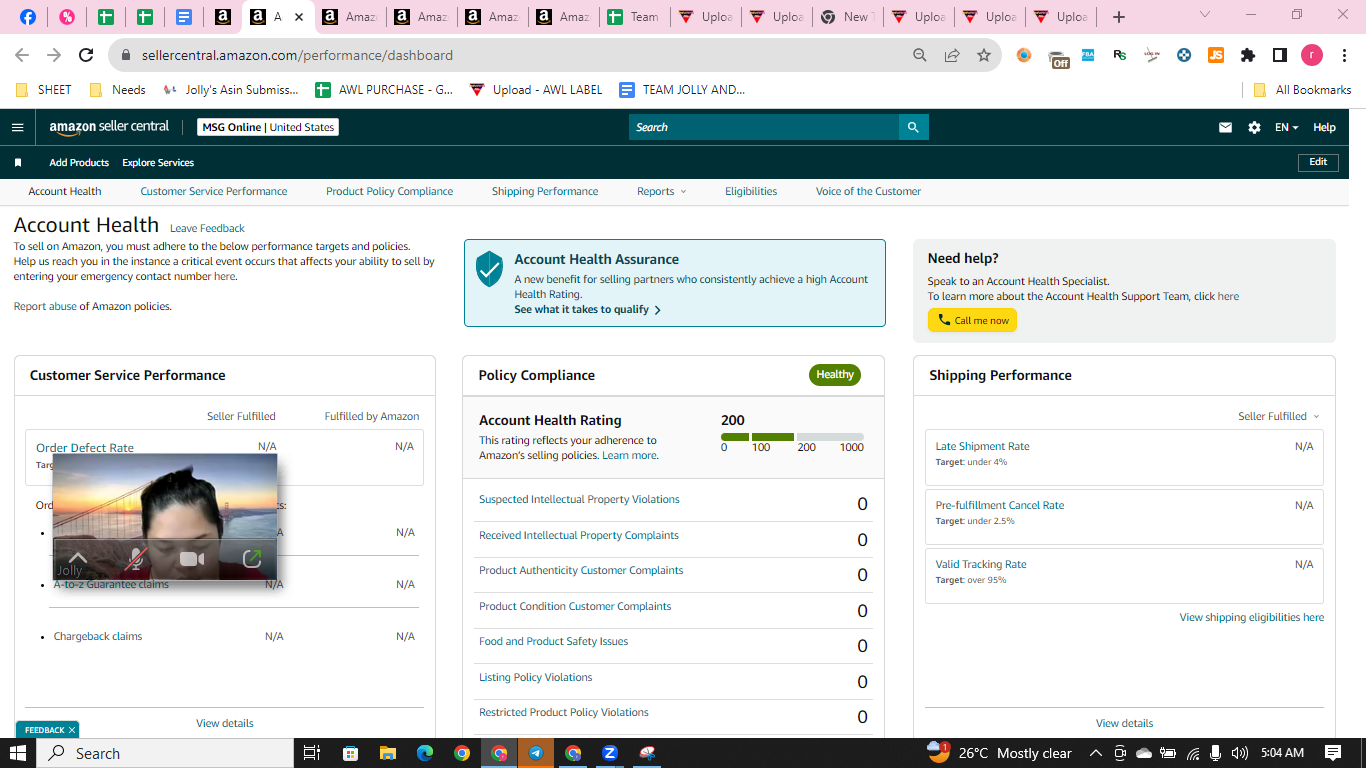
Task: Open the Leave Feedback link
Action: tap(207, 228)
